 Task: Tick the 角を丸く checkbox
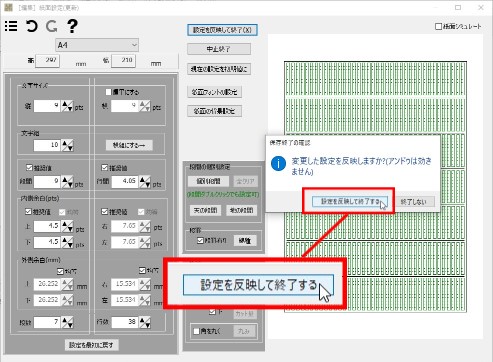(196, 331)
